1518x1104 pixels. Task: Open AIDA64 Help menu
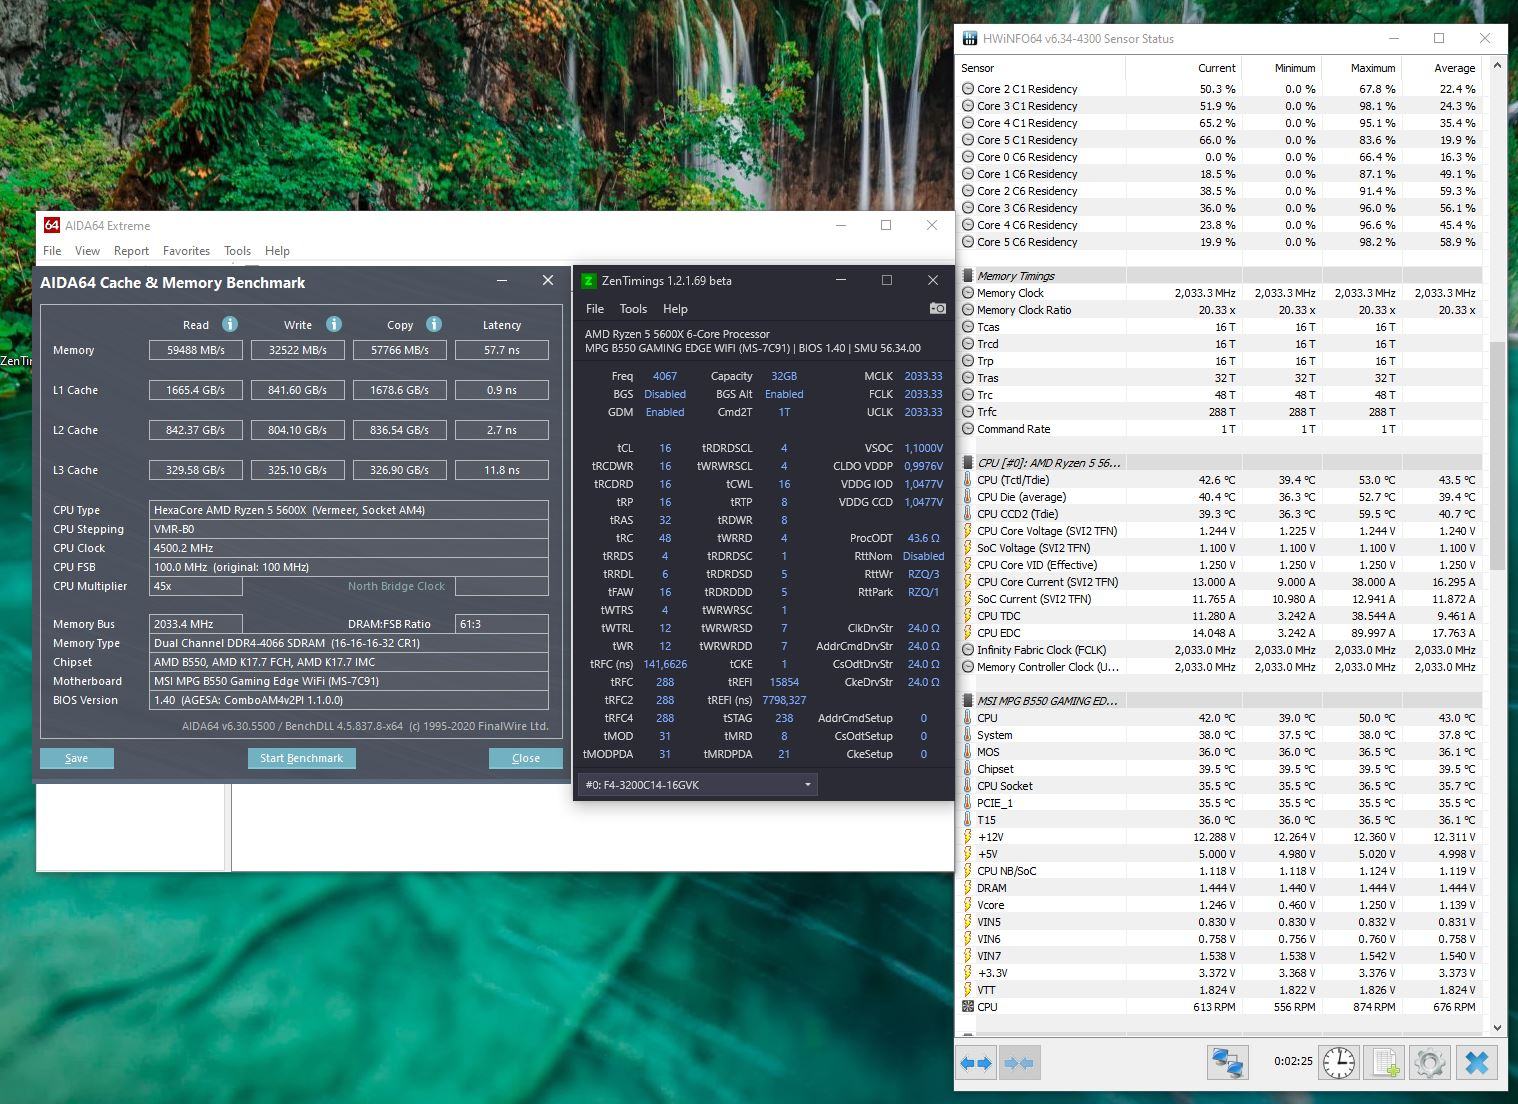pyautogui.click(x=277, y=251)
